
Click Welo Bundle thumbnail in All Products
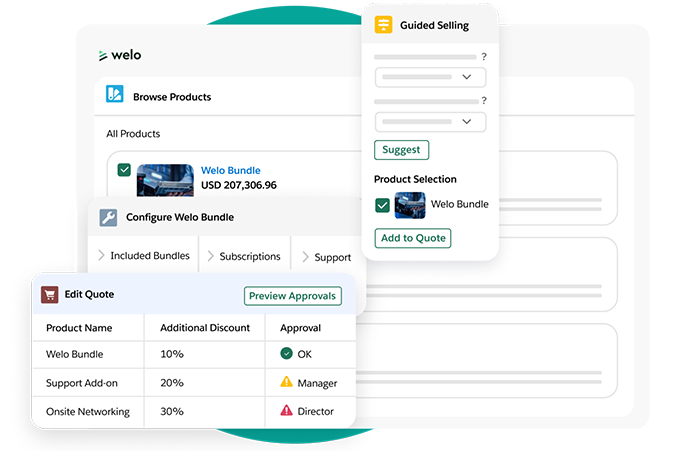click(x=165, y=180)
